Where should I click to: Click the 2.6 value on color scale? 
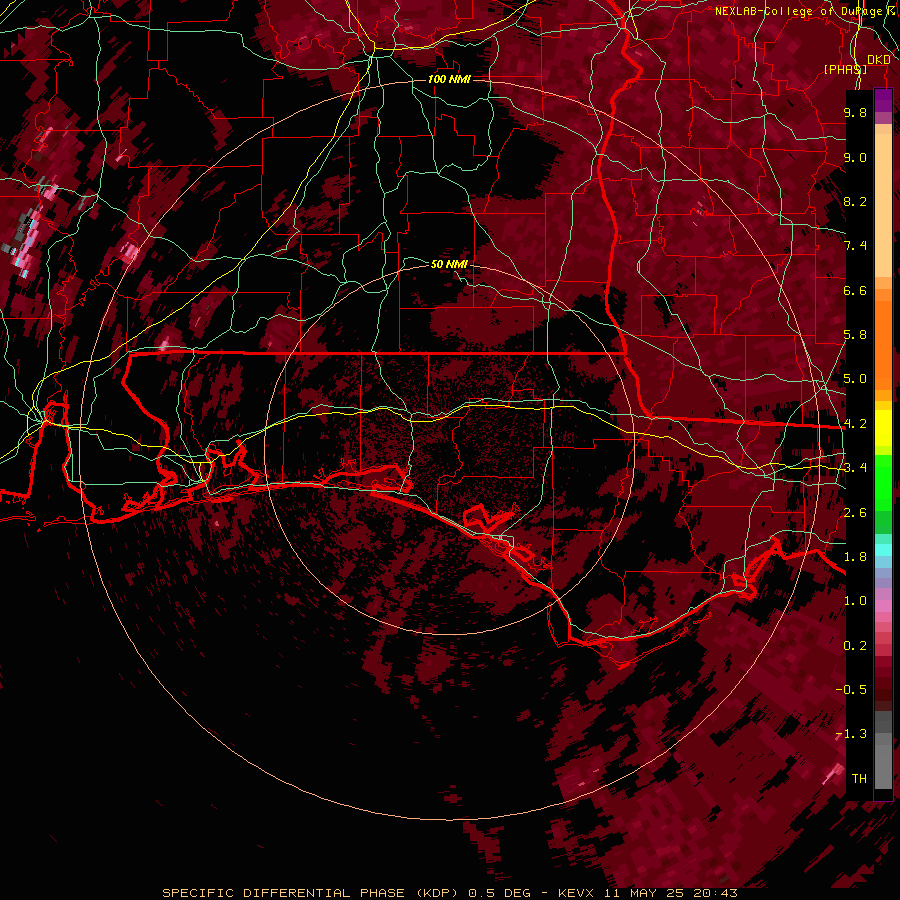(855, 513)
